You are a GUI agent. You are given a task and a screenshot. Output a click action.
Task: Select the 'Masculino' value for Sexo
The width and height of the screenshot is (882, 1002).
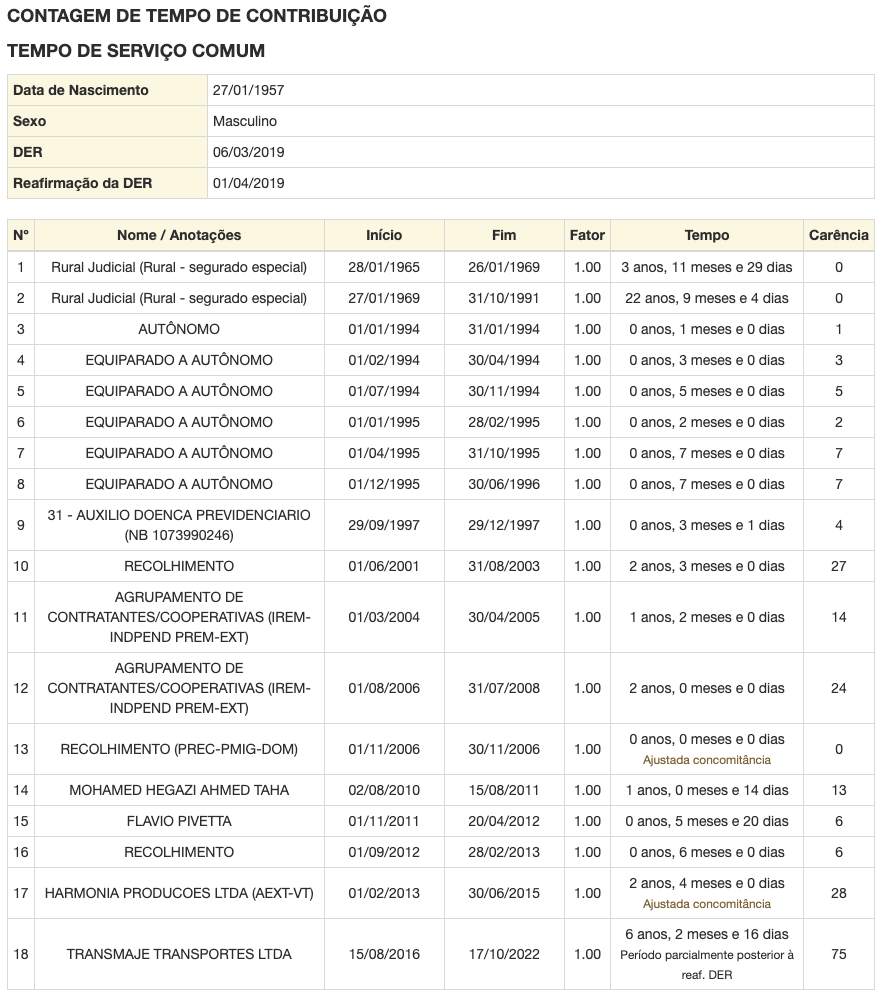coord(245,121)
